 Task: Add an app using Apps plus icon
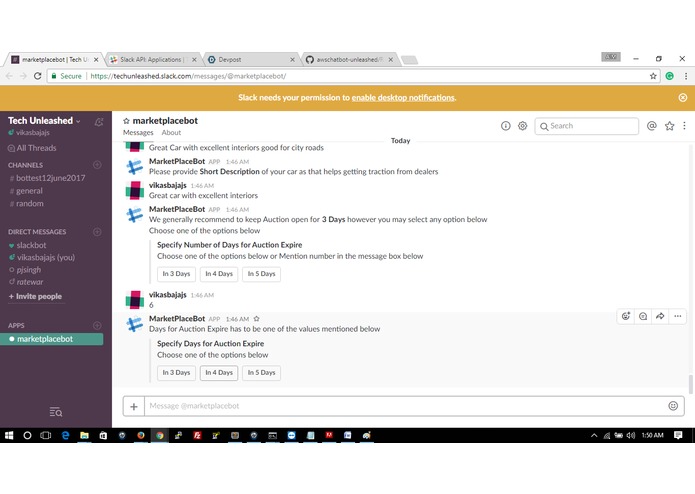98,325
